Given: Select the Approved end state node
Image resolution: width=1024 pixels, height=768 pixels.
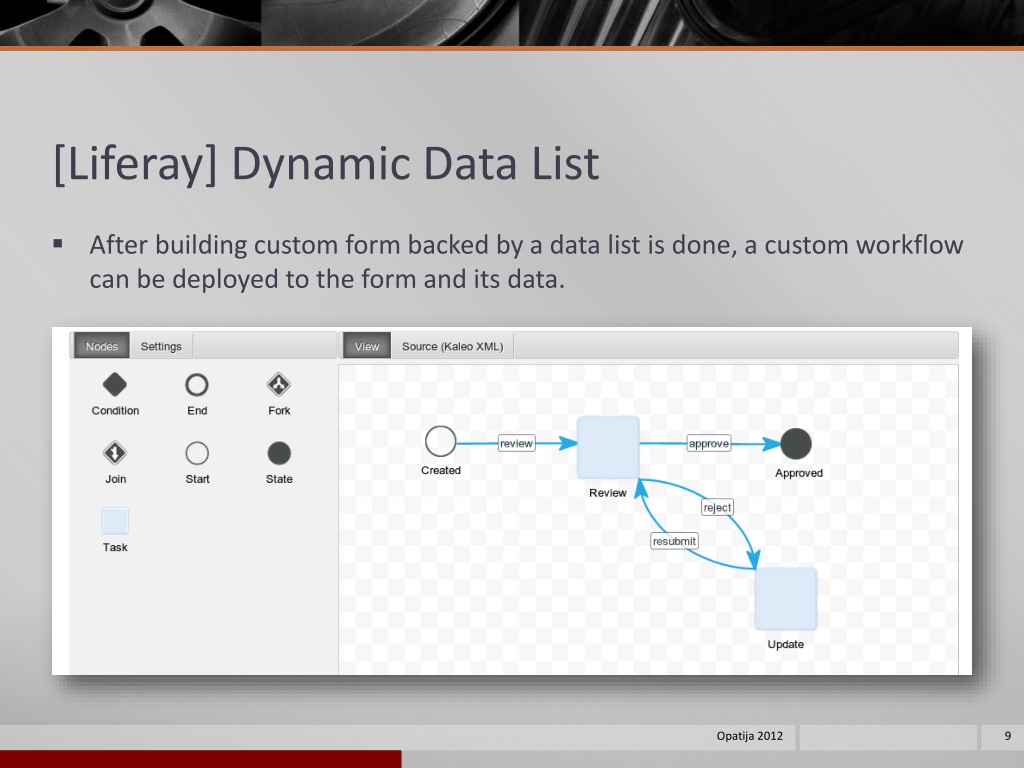Looking at the screenshot, I should pyautogui.click(x=796, y=444).
